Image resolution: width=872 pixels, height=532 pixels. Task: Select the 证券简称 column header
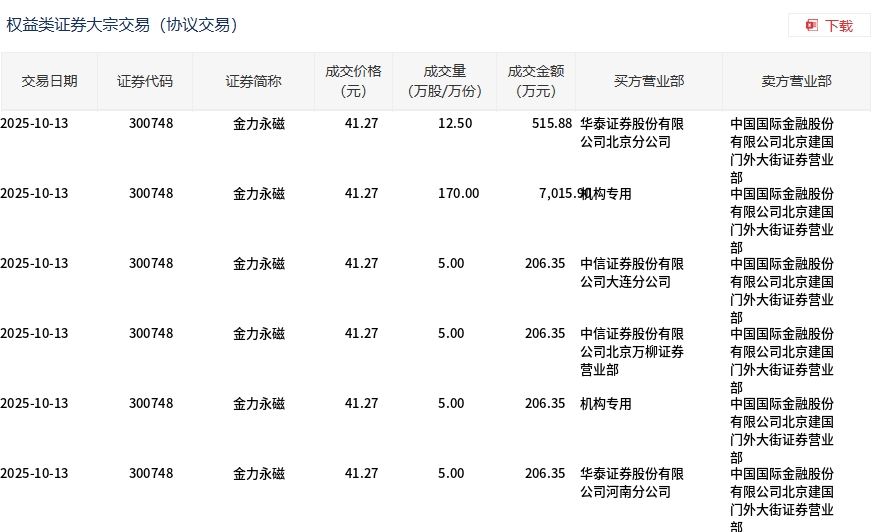(x=253, y=81)
